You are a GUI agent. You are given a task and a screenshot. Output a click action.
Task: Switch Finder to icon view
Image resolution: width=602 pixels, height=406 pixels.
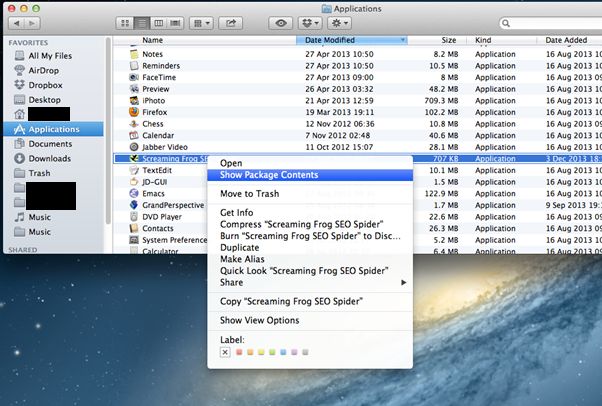point(125,23)
